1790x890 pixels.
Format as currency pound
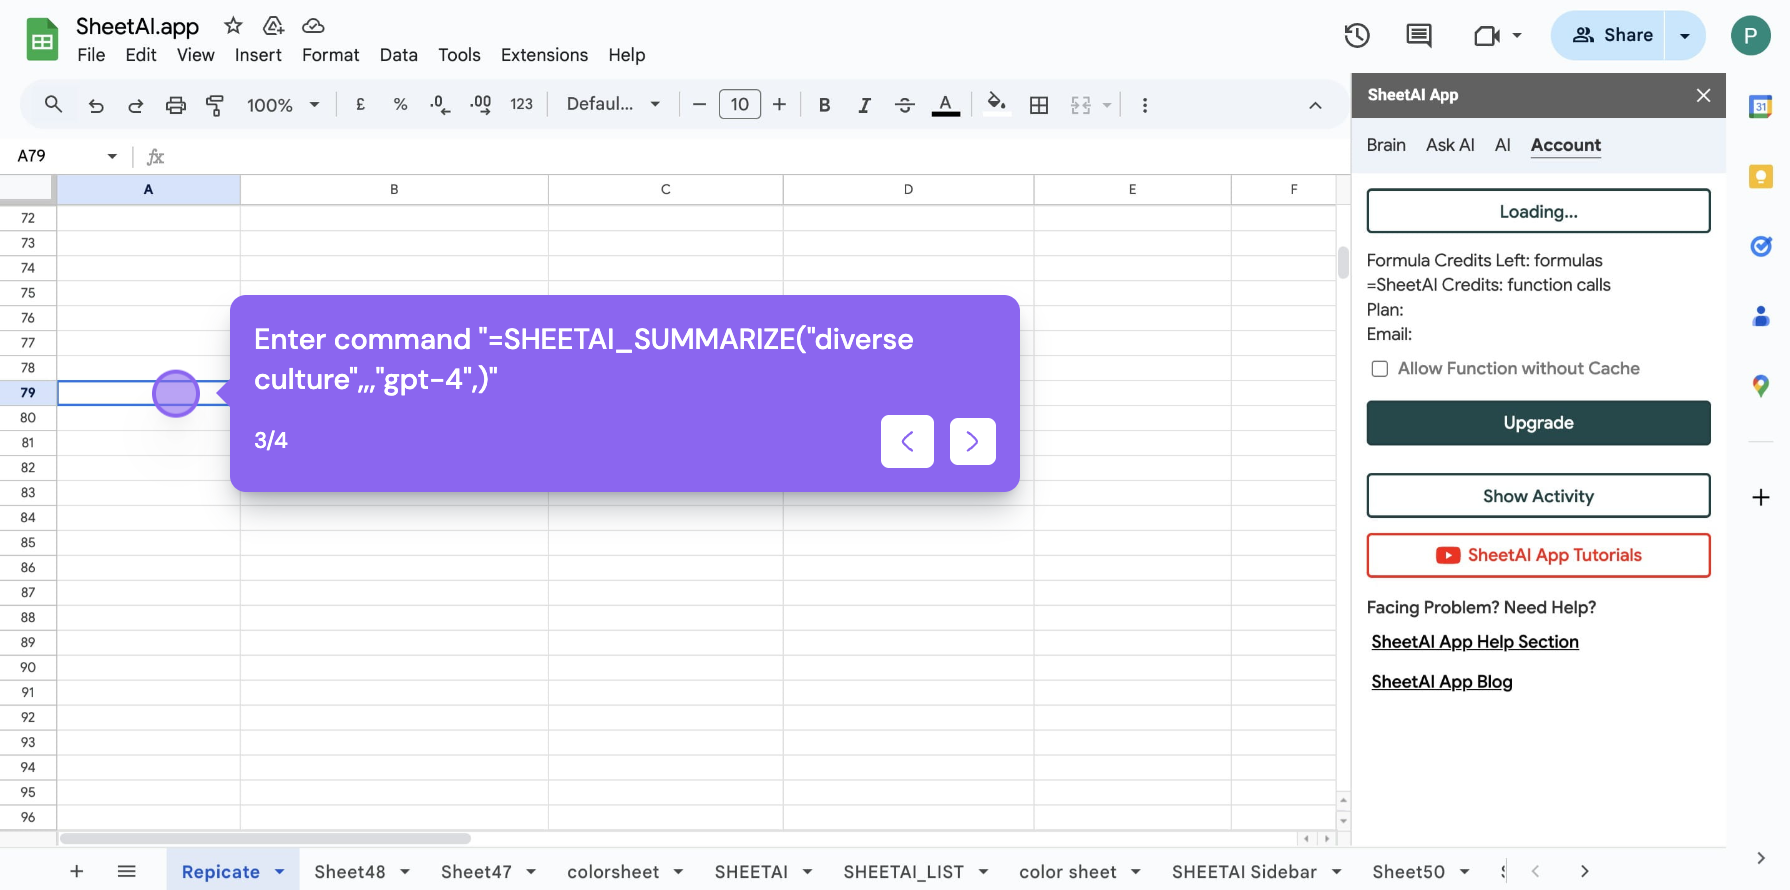361,104
